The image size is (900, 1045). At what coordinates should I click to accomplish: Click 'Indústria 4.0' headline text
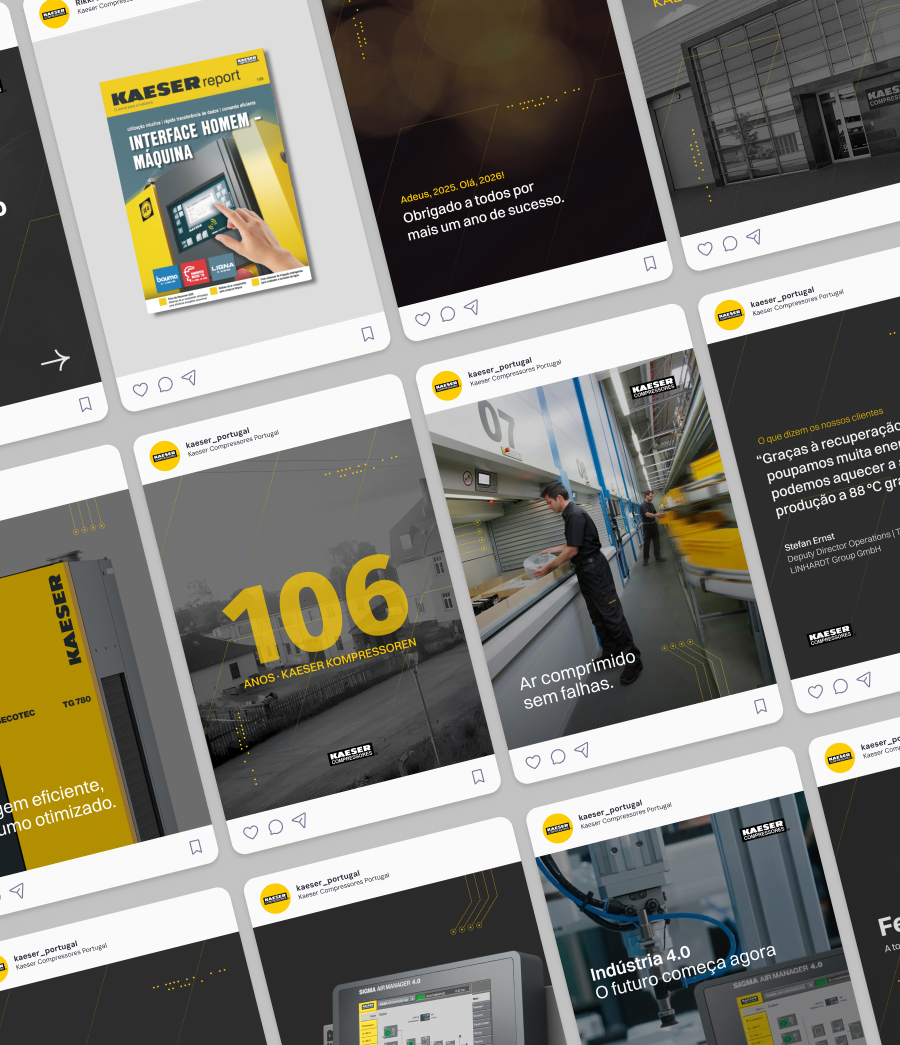coord(640,963)
